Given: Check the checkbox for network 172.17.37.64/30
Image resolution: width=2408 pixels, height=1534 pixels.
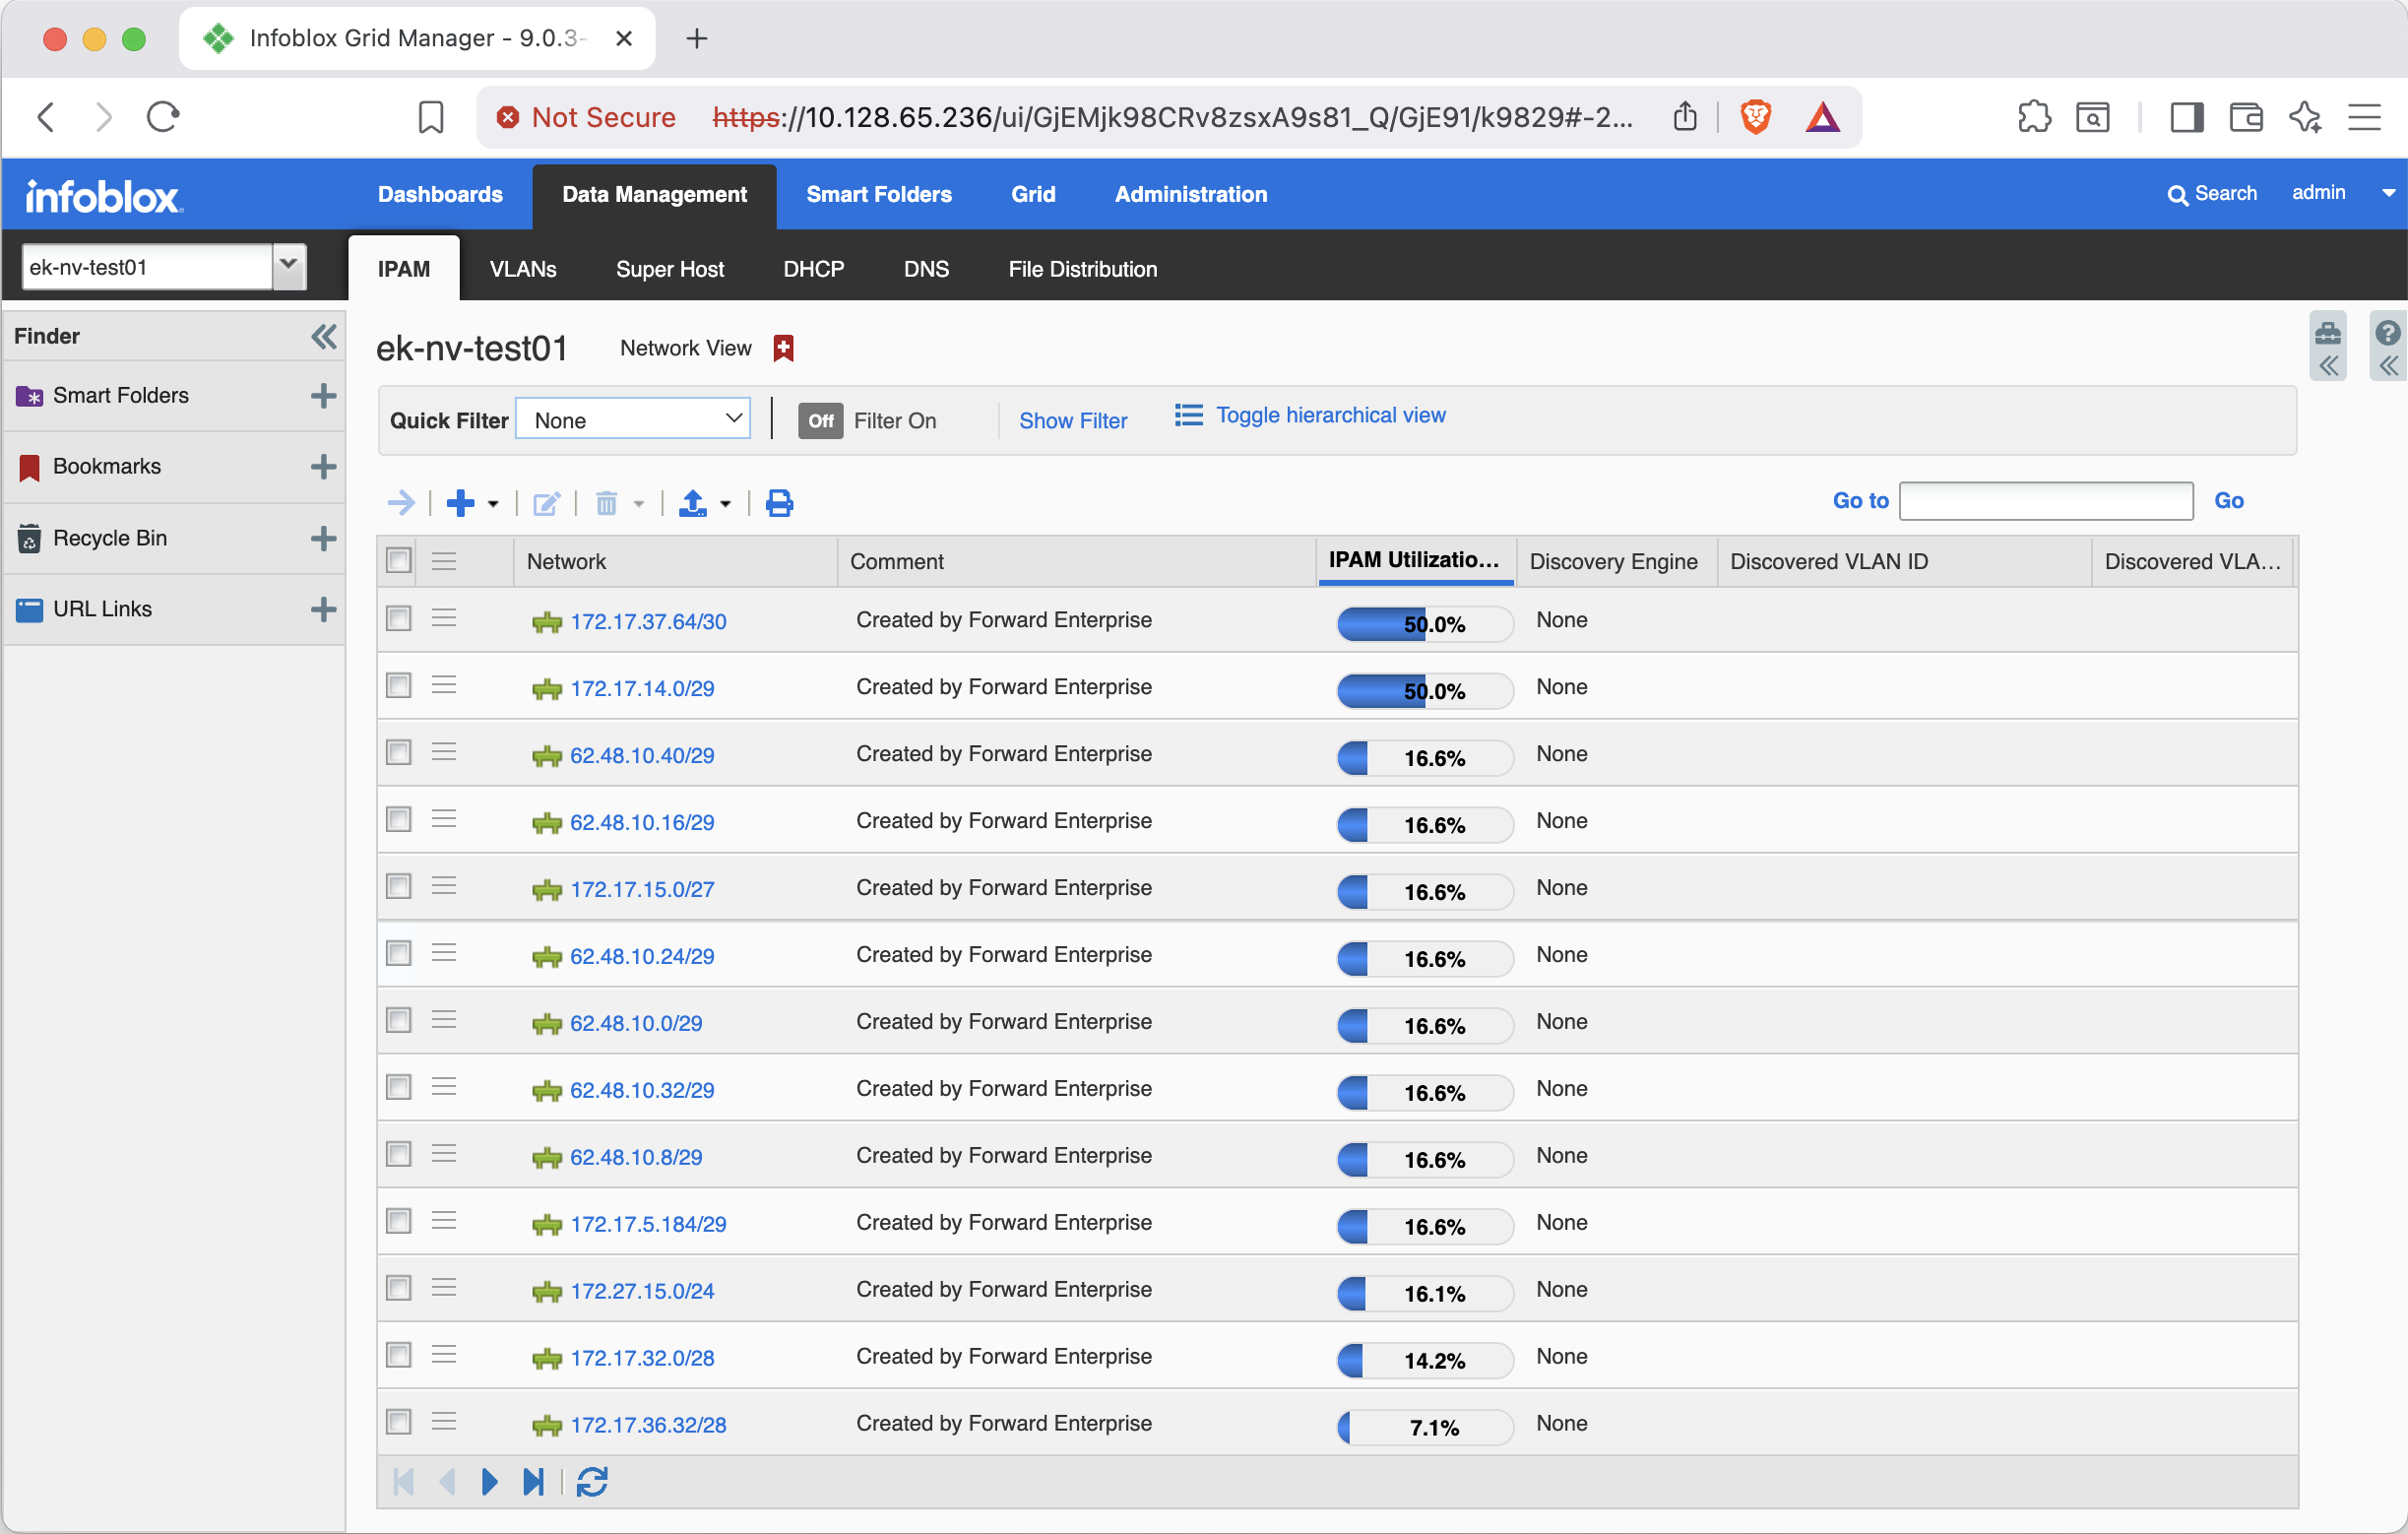Looking at the screenshot, I should click(398, 618).
